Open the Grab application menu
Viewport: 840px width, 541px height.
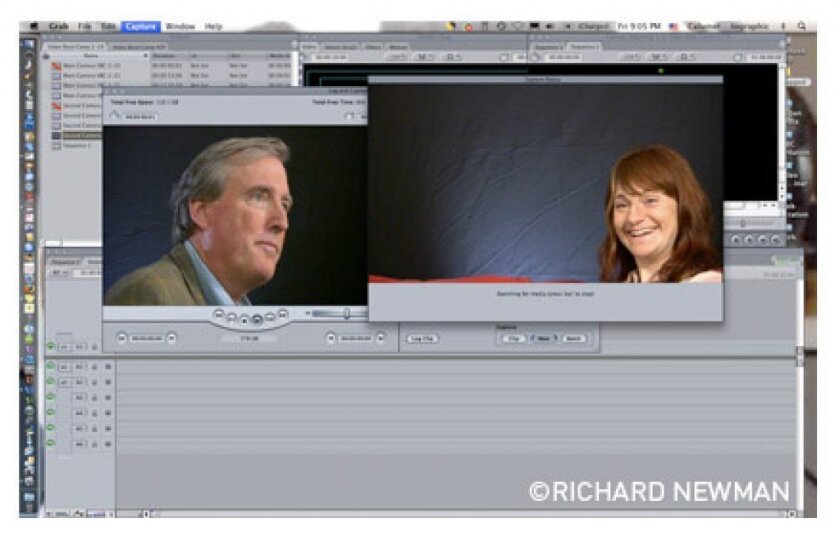[58, 26]
